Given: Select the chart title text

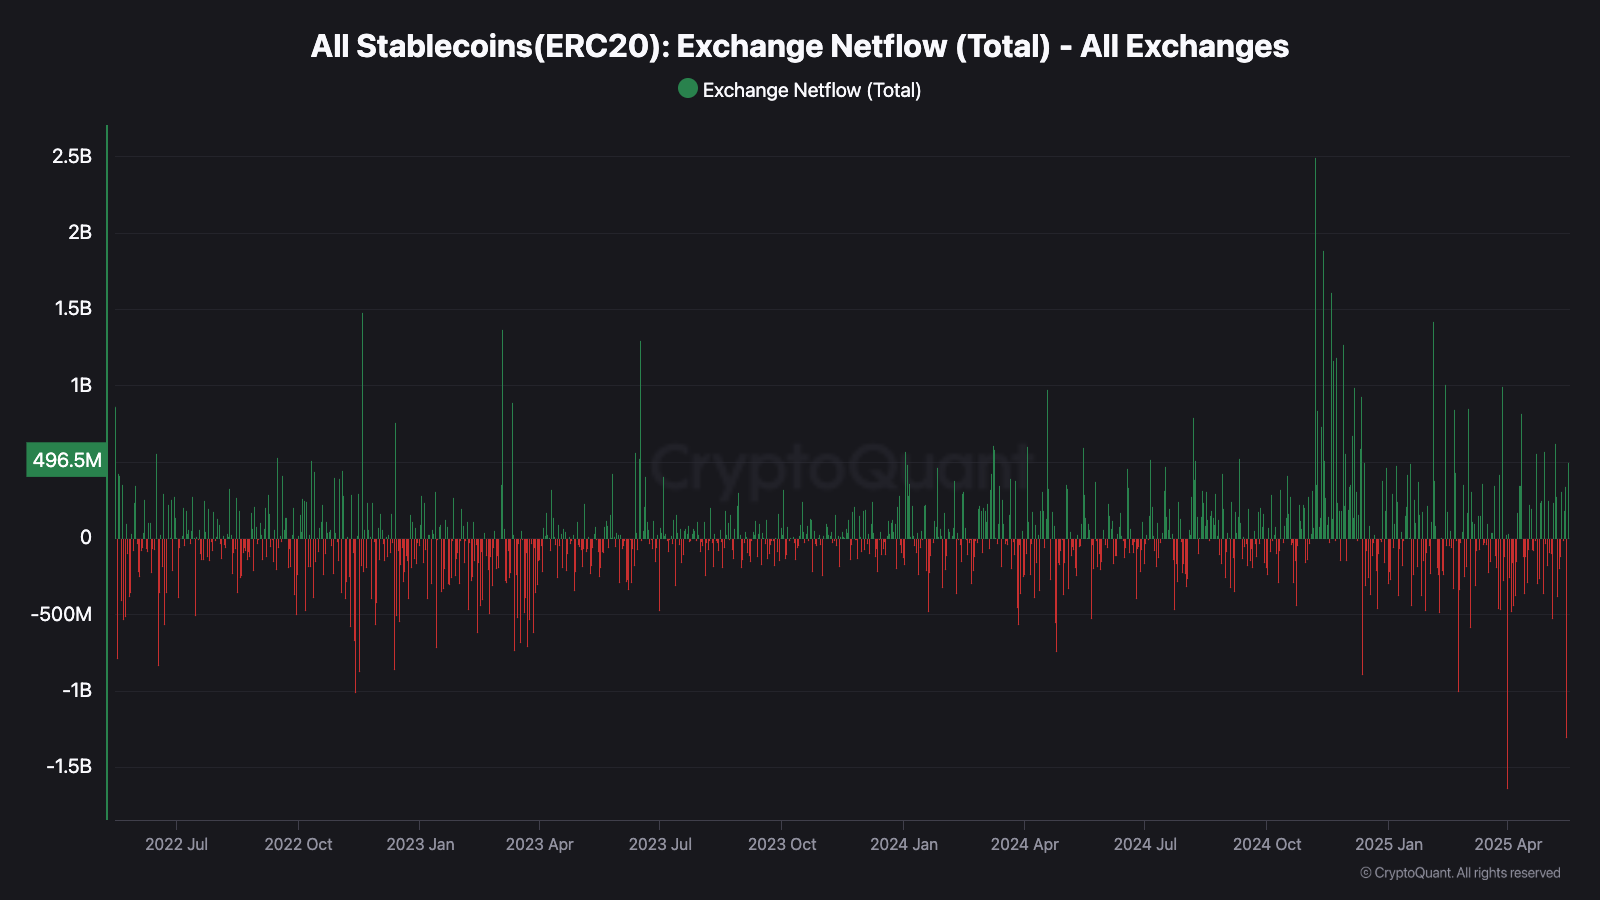Looking at the screenshot, I should [800, 46].
